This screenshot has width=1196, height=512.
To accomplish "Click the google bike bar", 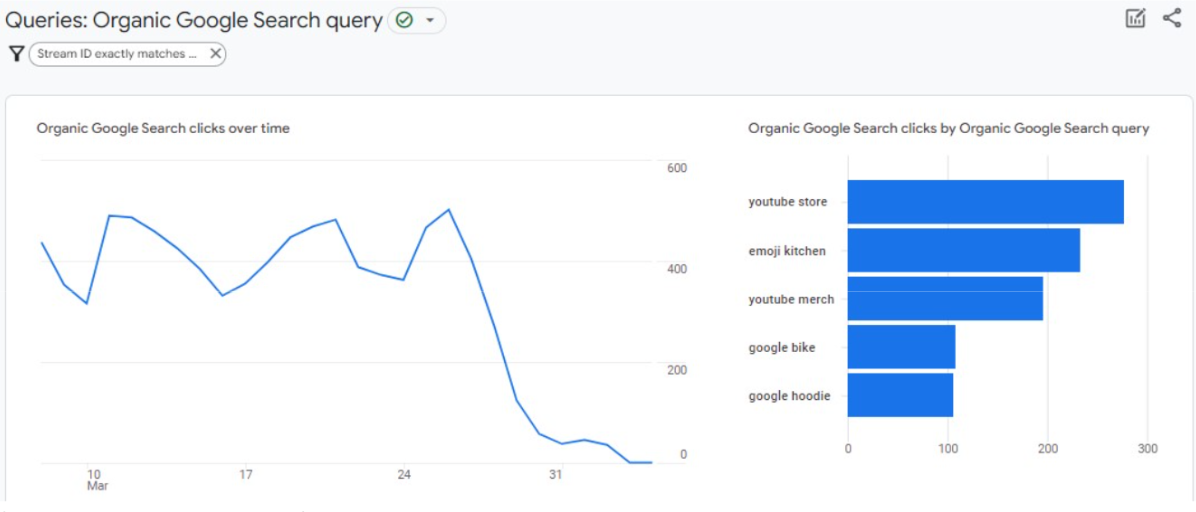I will tap(901, 347).
